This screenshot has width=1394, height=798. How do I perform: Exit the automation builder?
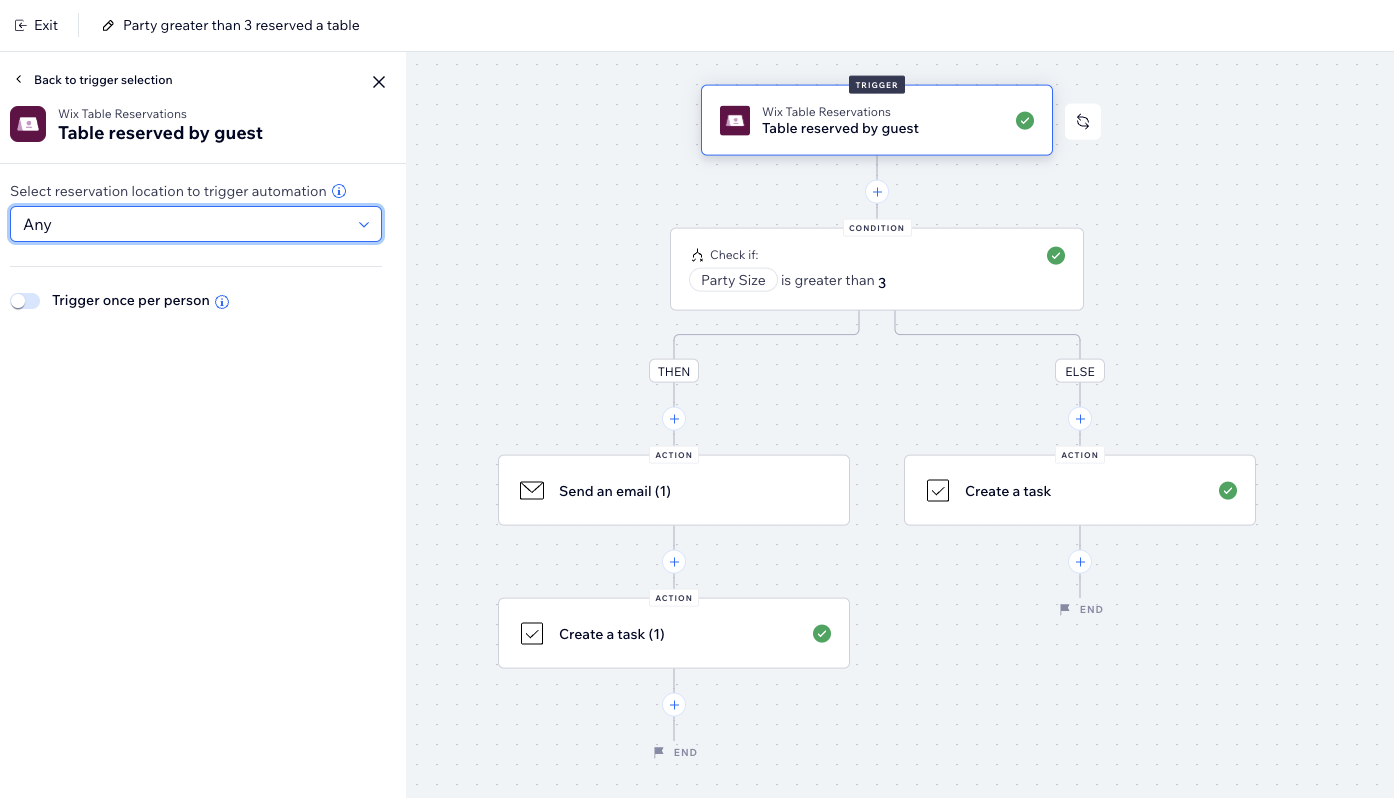tap(37, 26)
